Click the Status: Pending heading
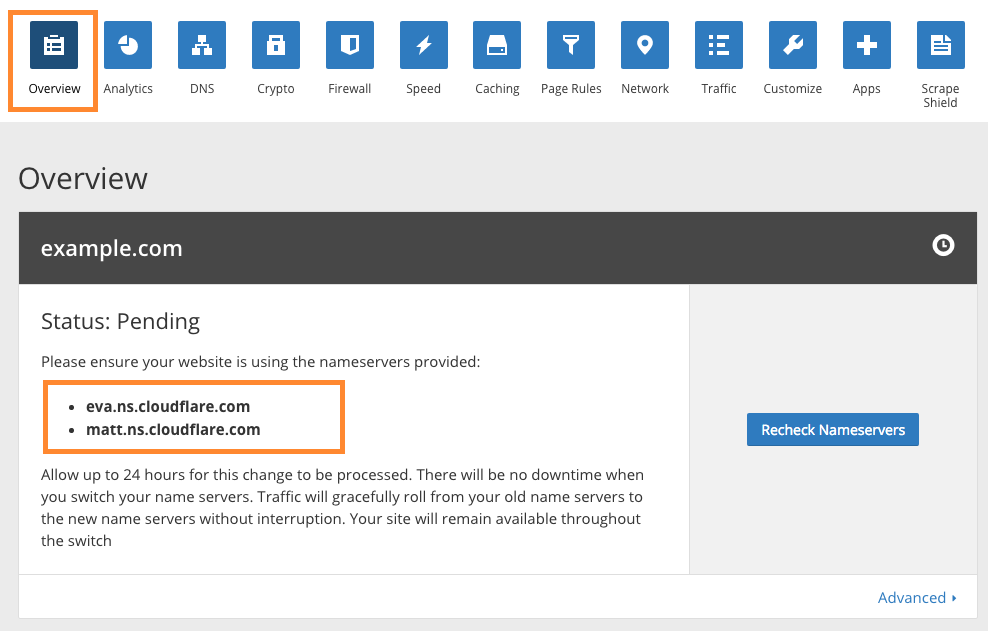 click(x=120, y=321)
